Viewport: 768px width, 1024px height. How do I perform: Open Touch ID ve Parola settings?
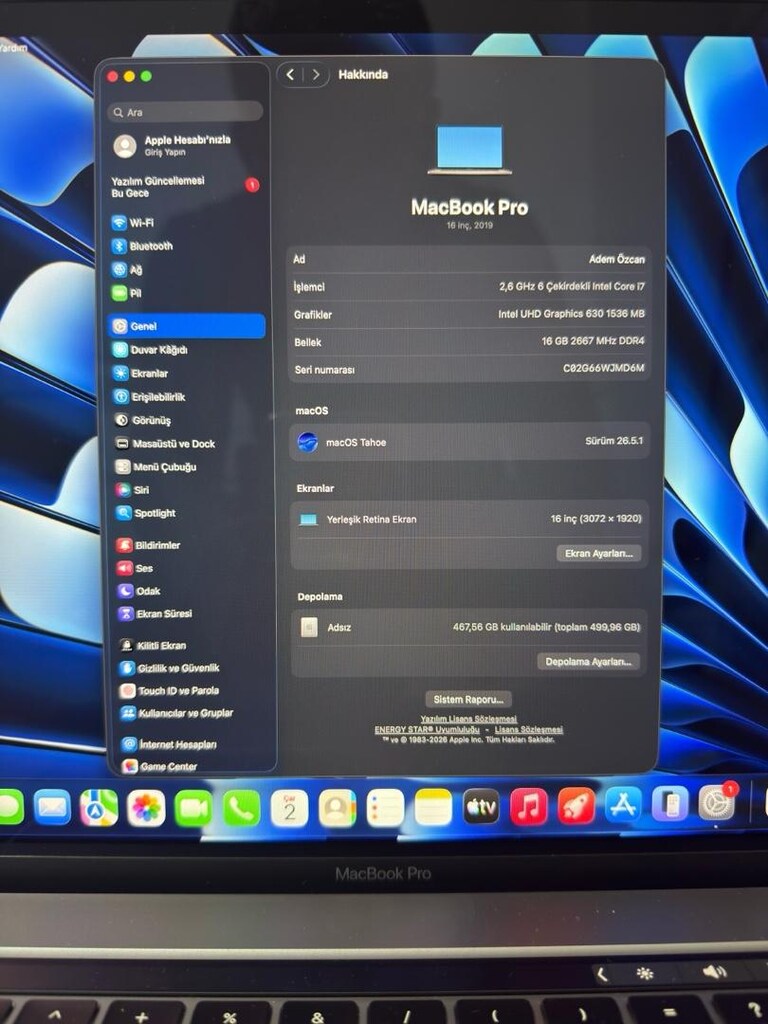tap(170, 690)
